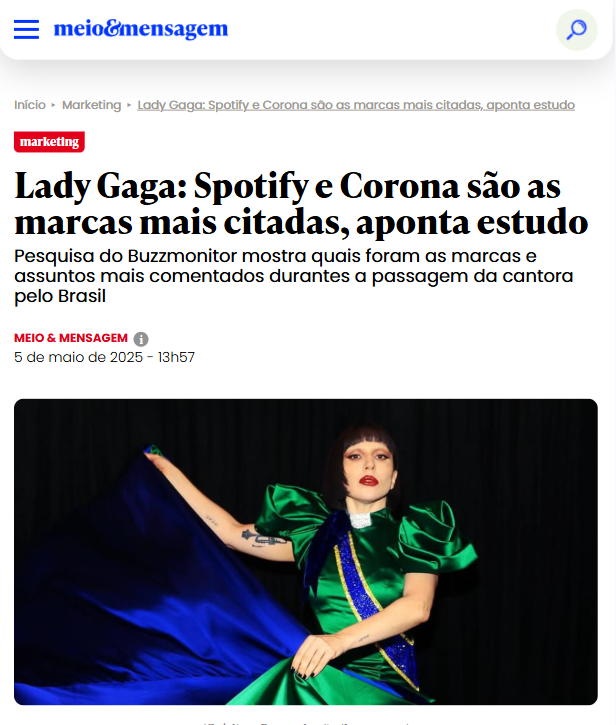Open the Início breadcrumb link

point(30,105)
